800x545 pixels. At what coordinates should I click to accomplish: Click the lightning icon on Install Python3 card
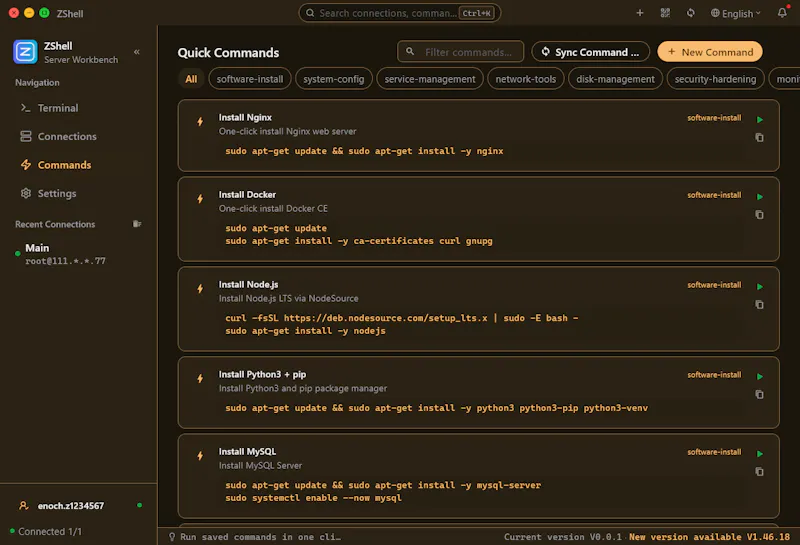pyautogui.click(x=200, y=378)
